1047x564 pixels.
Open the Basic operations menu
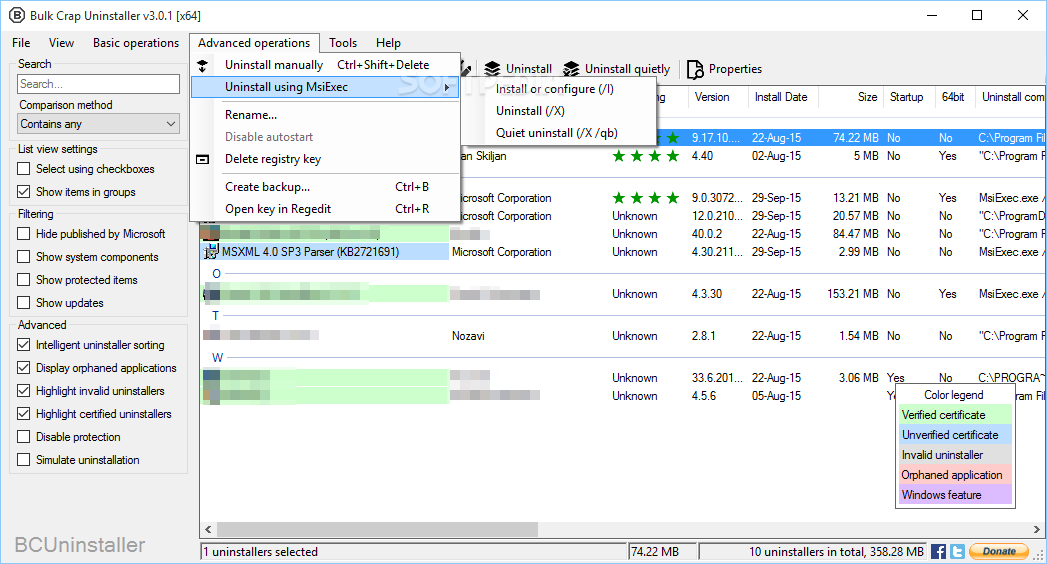coord(136,43)
